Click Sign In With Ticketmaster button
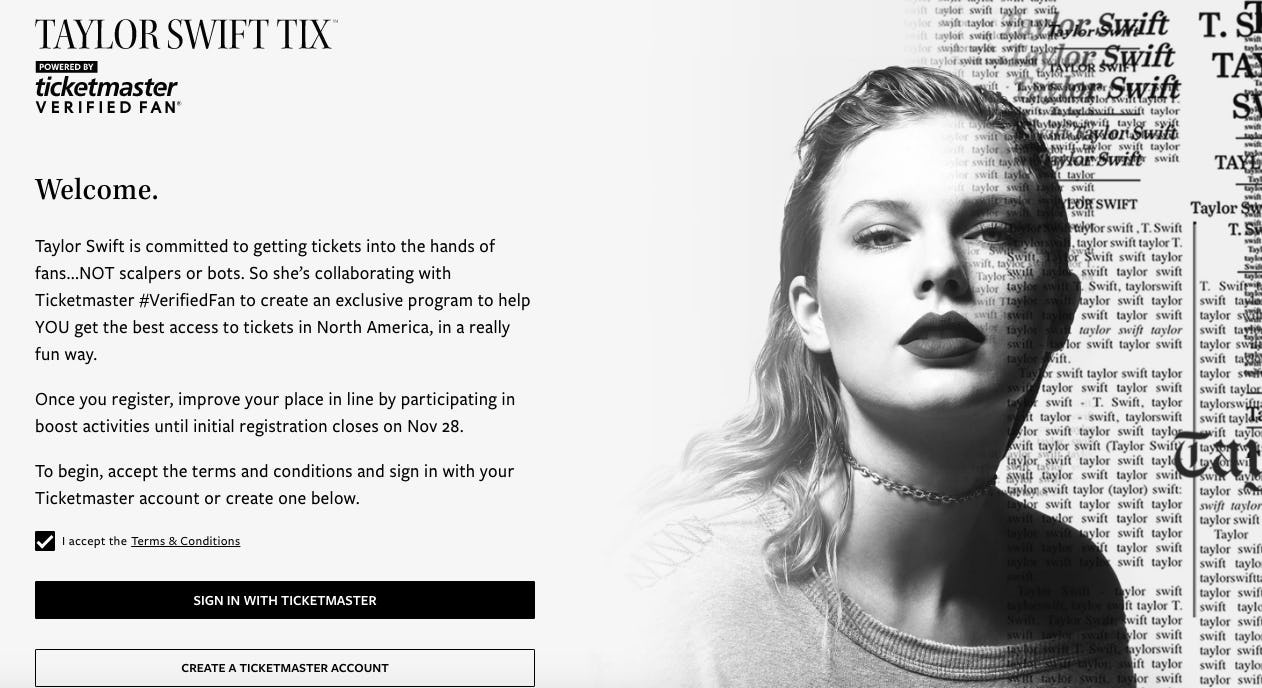The image size is (1262, 688). pos(285,600)
